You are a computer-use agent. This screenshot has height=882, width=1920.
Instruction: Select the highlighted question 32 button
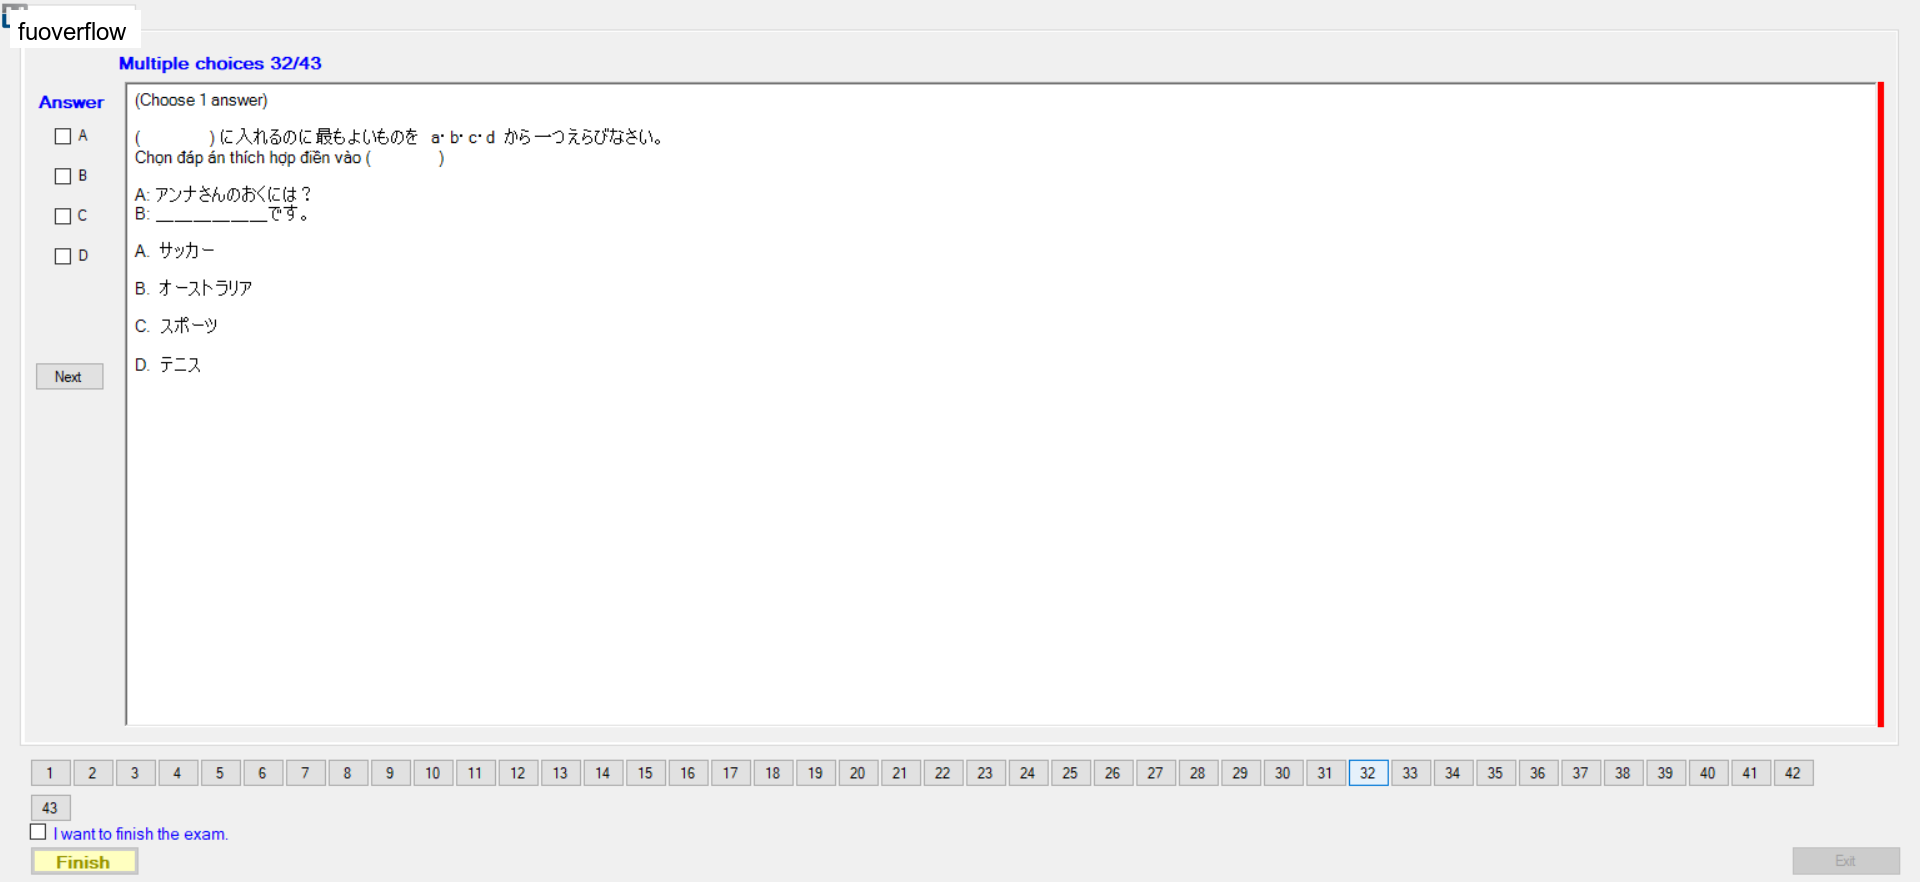coord(1368,773)
